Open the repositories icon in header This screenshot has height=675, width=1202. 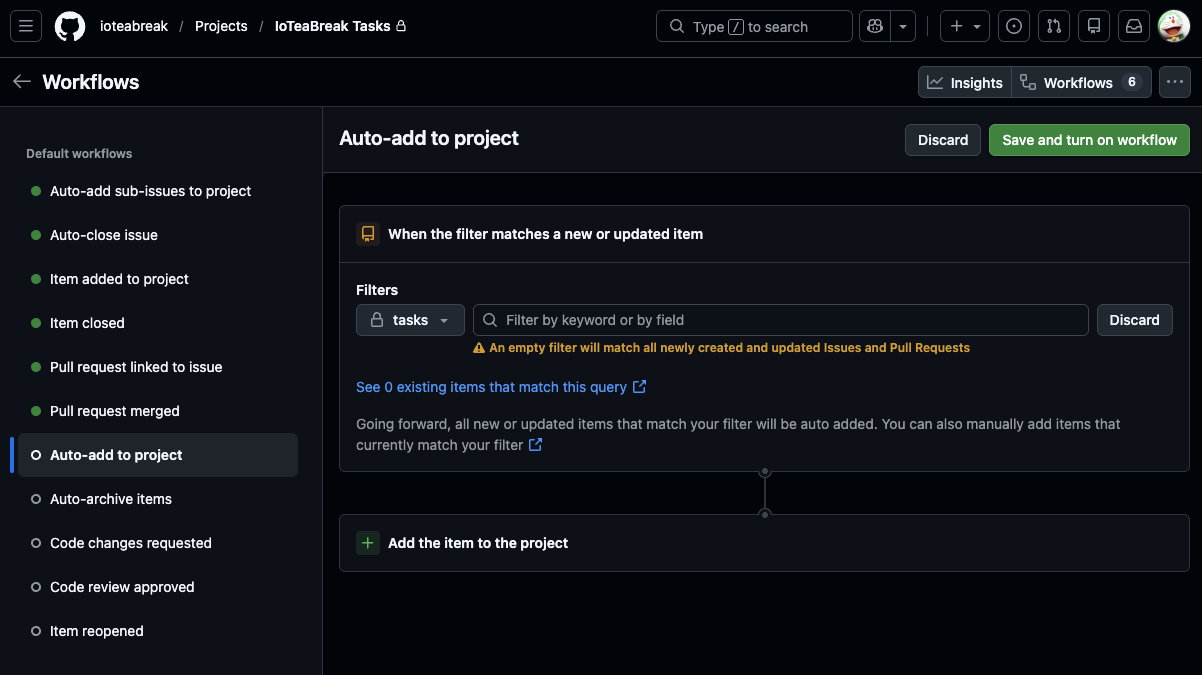[1094, 27]
